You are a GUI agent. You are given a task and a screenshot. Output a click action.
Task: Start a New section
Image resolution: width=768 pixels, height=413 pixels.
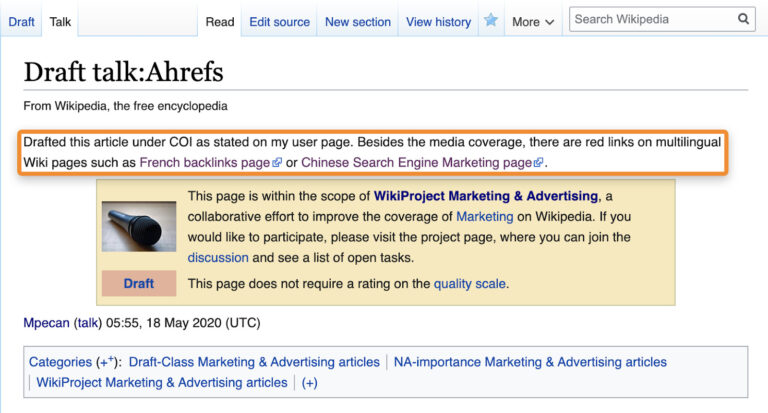pos(358,22)
